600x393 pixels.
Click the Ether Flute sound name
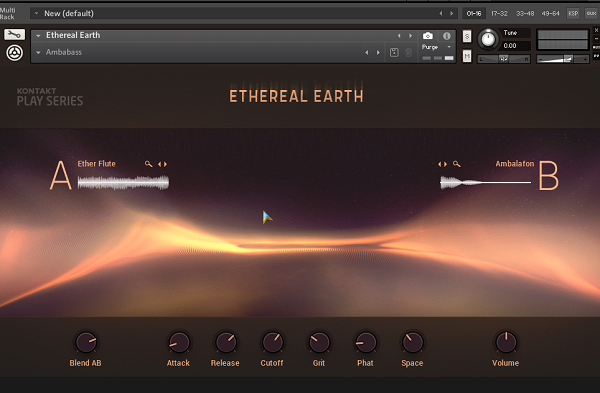pos(96,164)
